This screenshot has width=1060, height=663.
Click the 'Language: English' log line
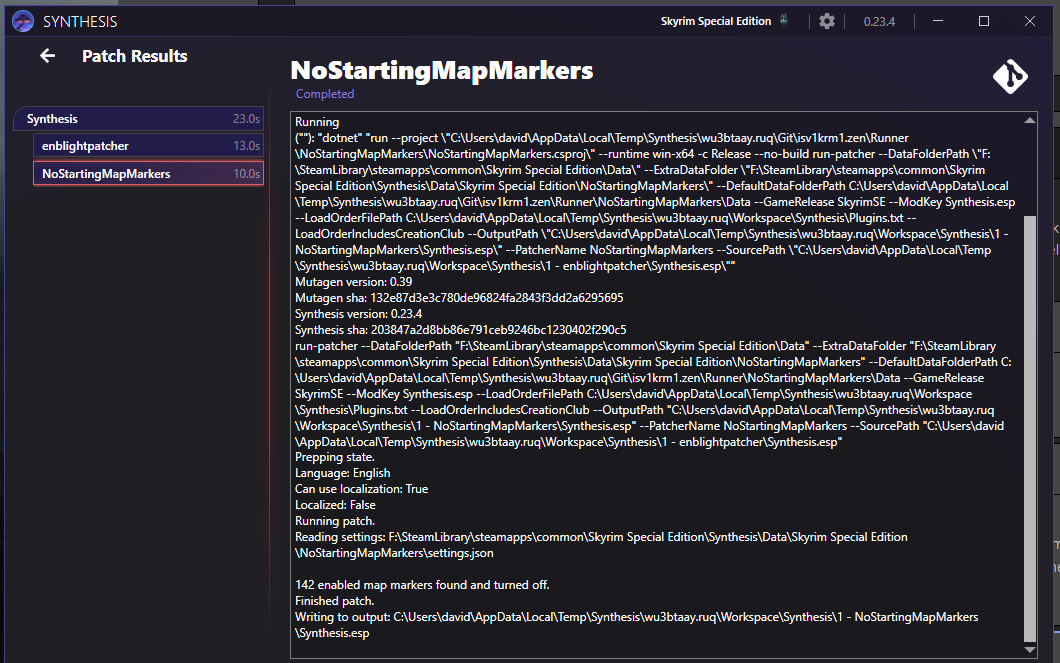point(342,473)
